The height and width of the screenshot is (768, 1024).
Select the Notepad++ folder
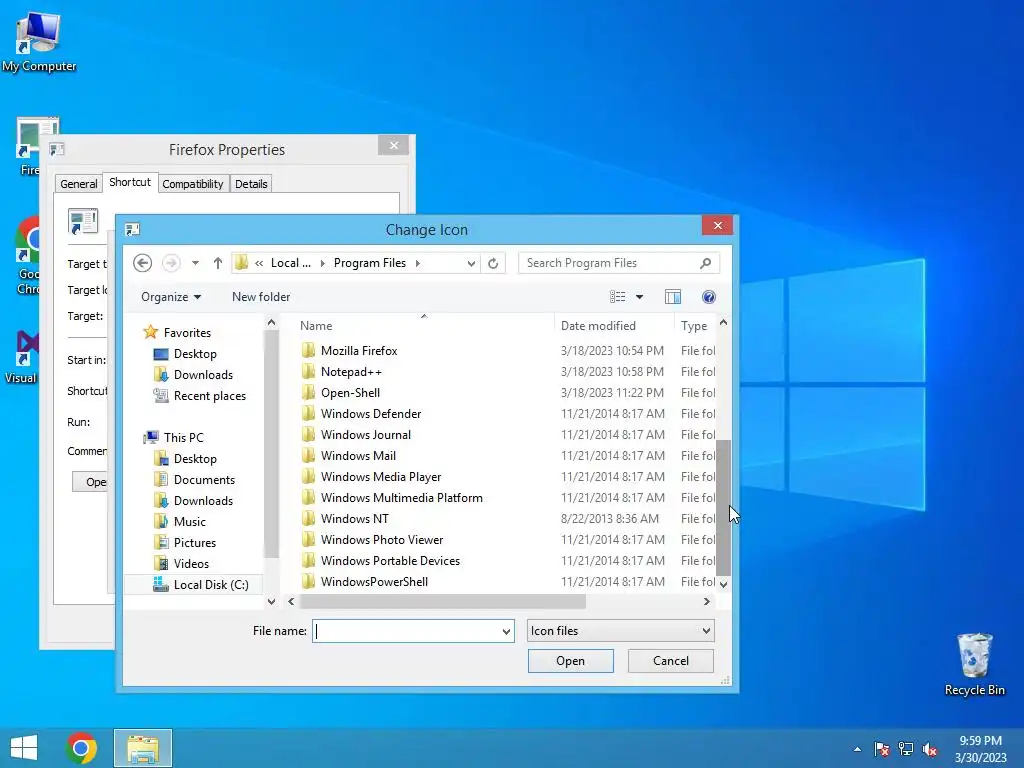coord(351,372)
